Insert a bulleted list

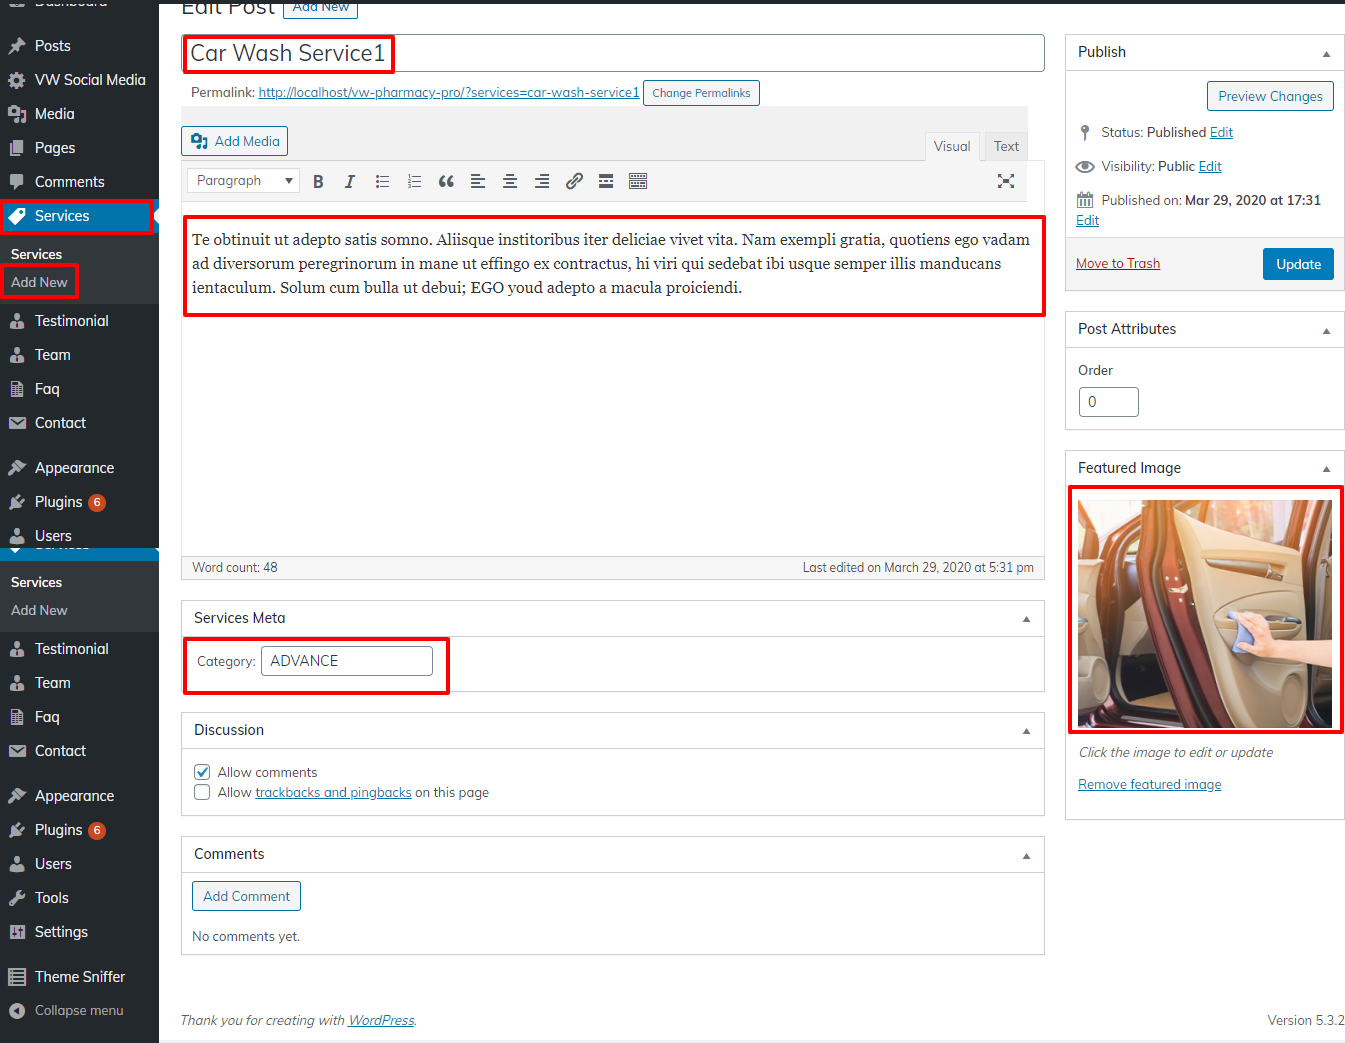(382, 181)
